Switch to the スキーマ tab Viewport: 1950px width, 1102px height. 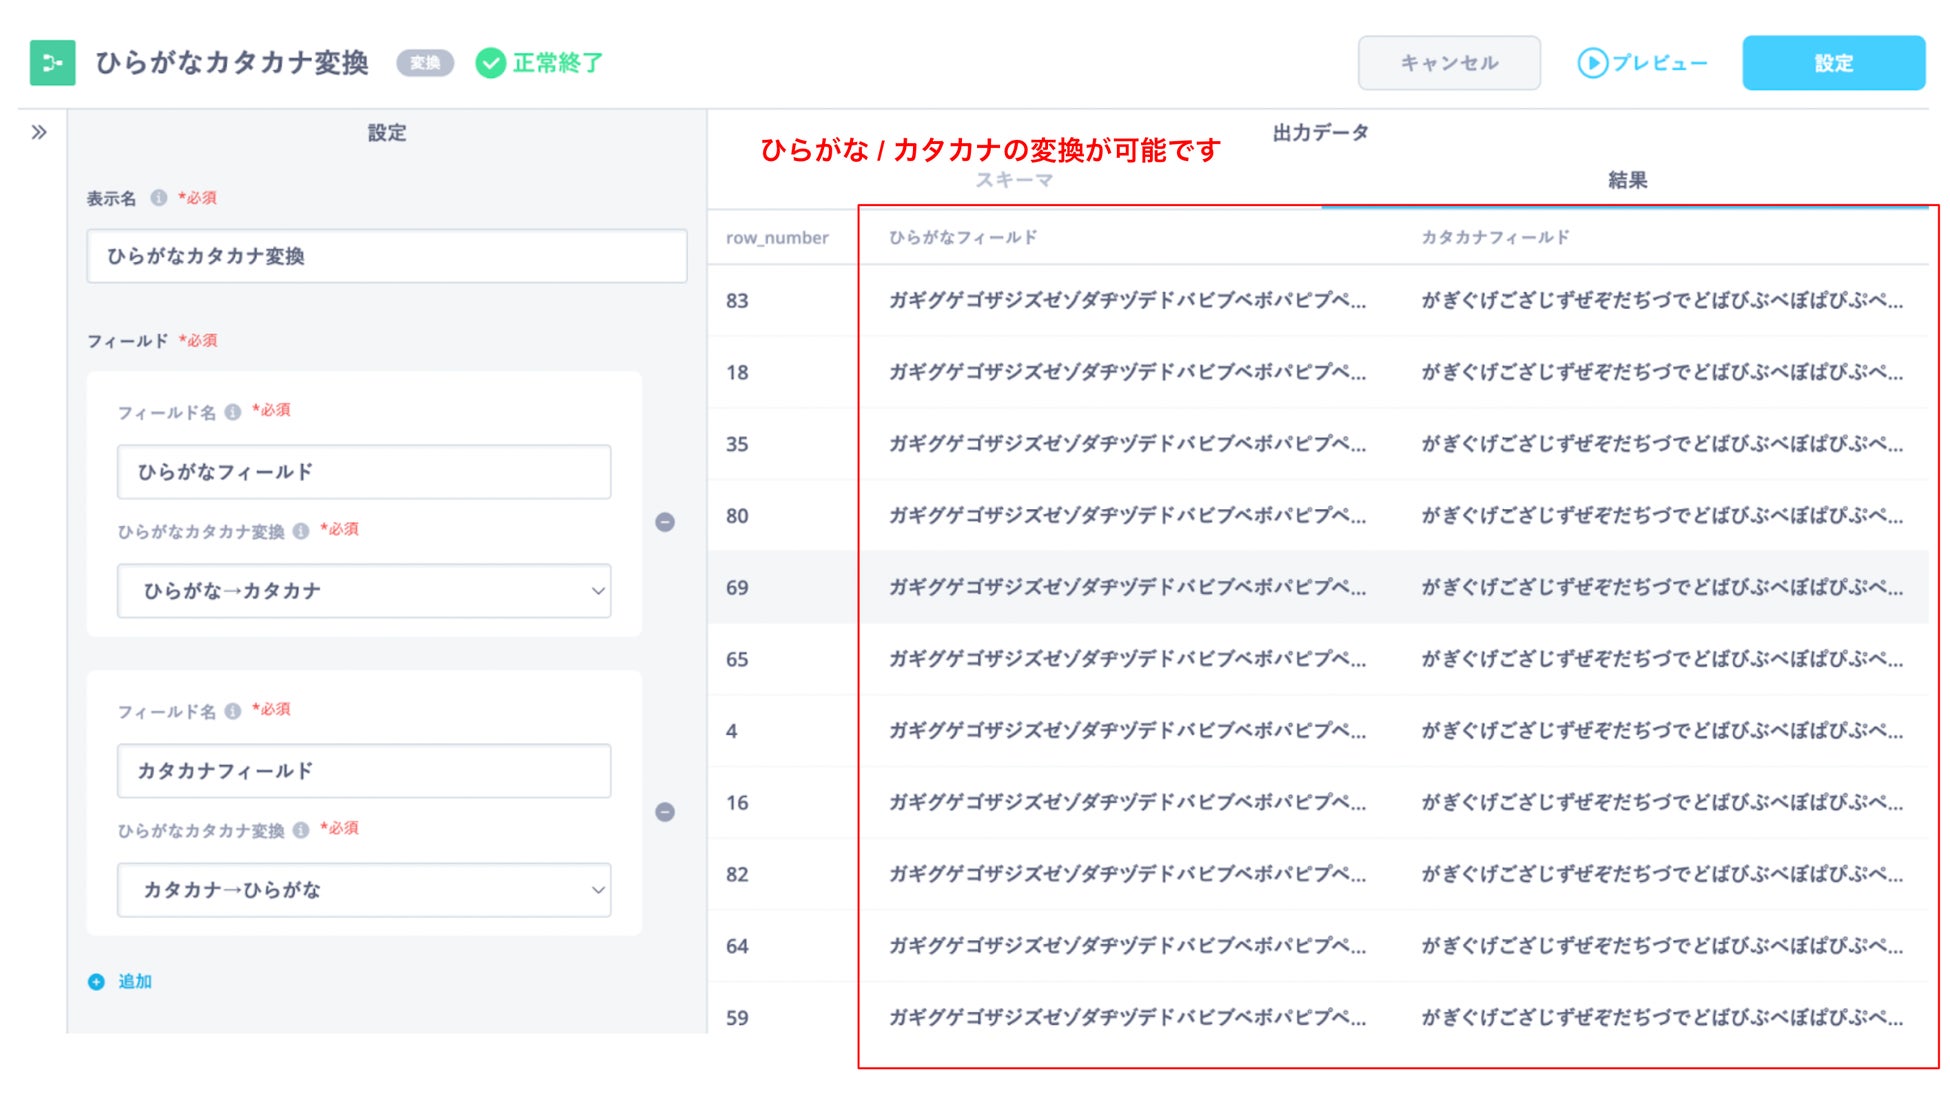click(1014, 180)
